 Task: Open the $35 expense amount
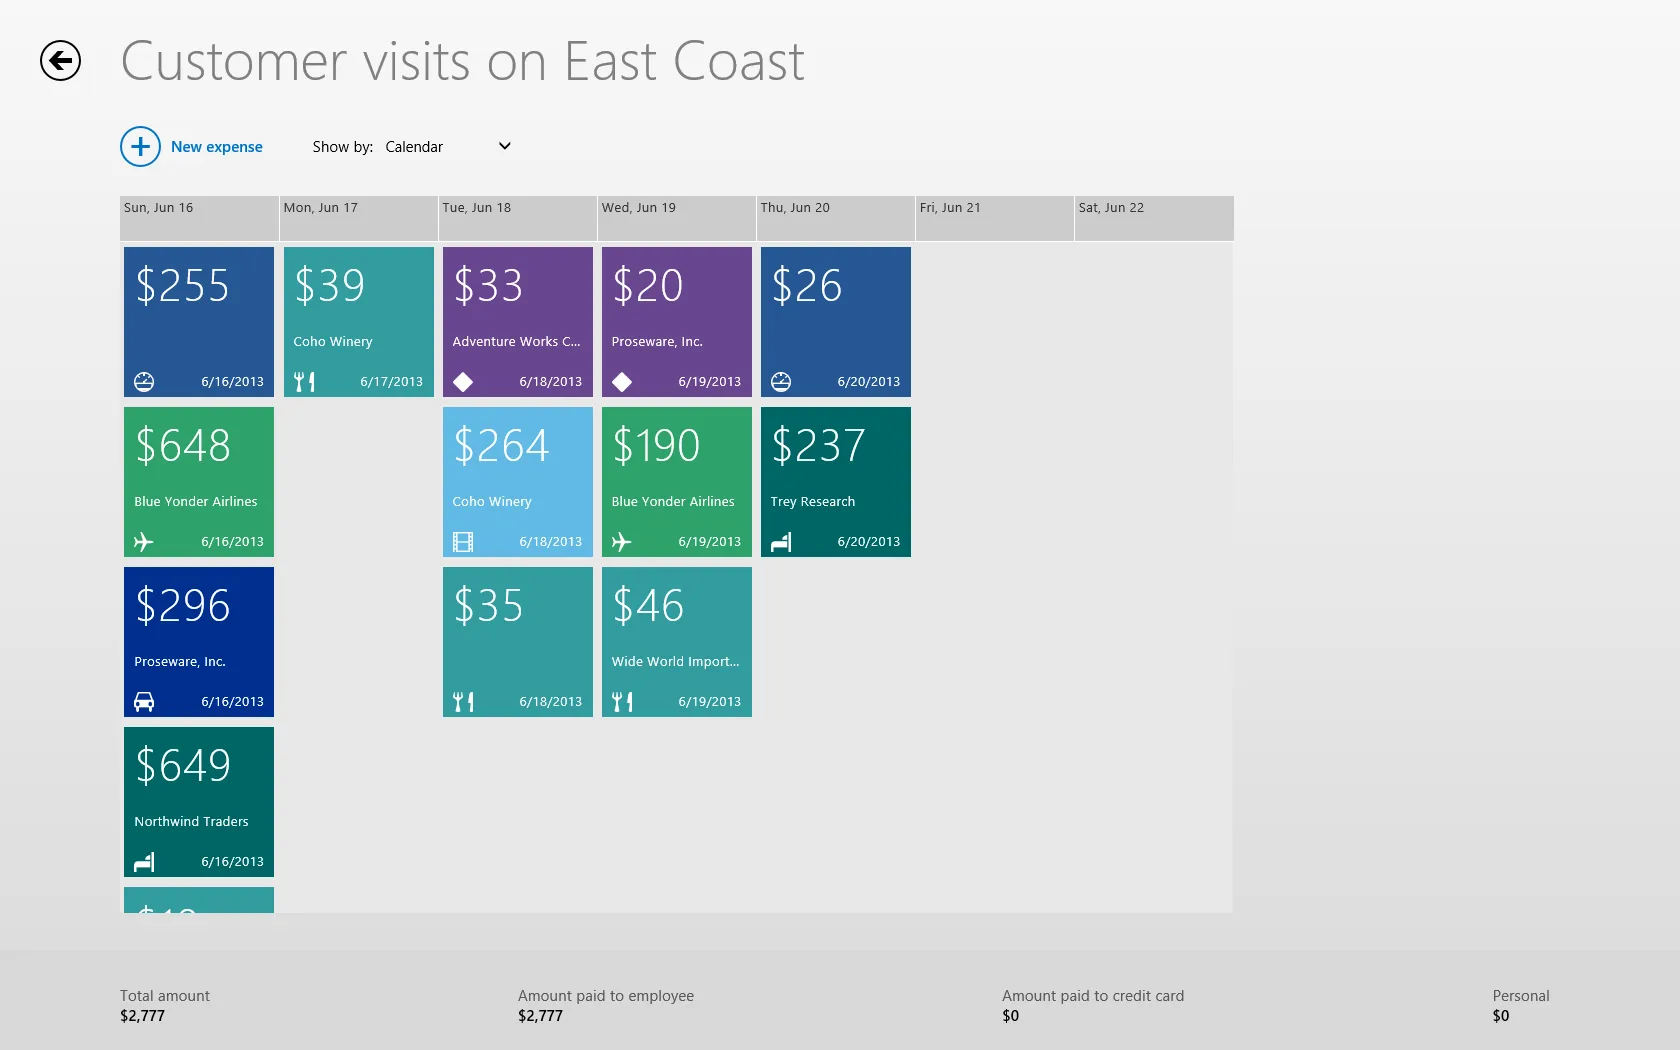click(488, 606)
